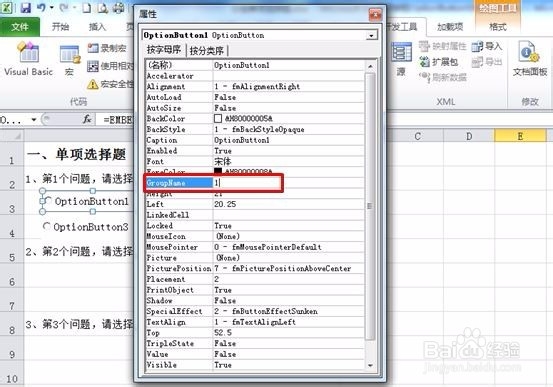Image resolution: width=553 pixels, height=387 pixels.
Task: Select column header C
Action: point(418,136)
